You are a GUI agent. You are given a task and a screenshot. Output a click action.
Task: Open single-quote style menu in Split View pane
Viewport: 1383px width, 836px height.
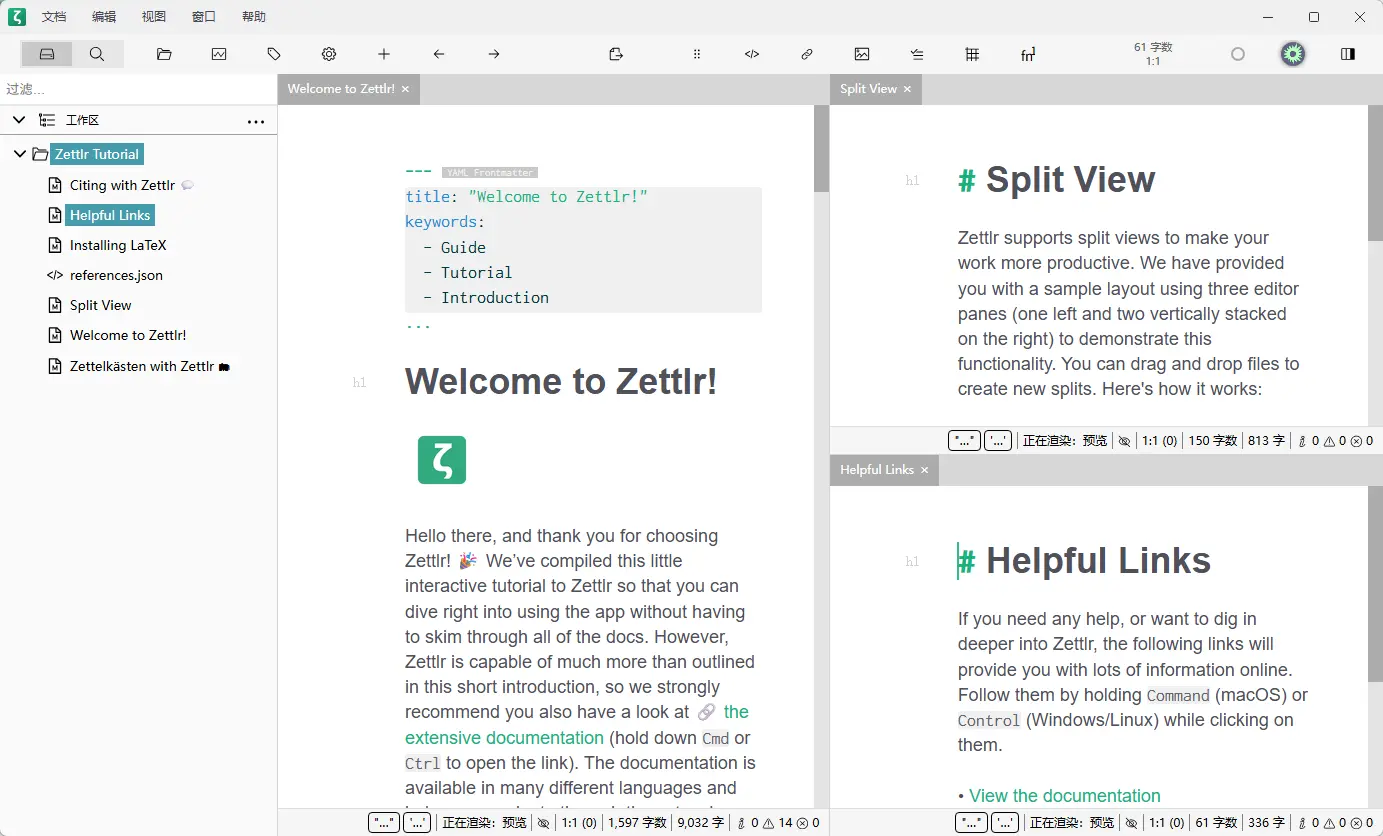998,440
